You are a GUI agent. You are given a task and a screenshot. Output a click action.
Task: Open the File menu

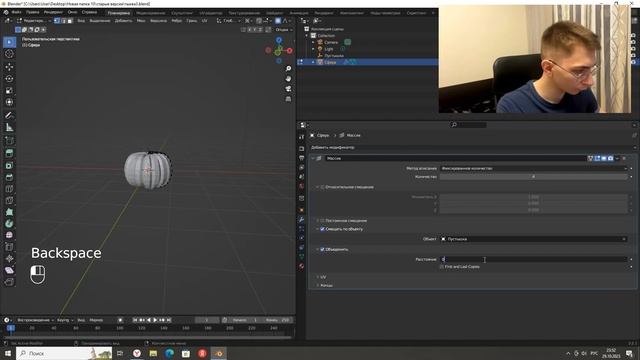[16, 12]
